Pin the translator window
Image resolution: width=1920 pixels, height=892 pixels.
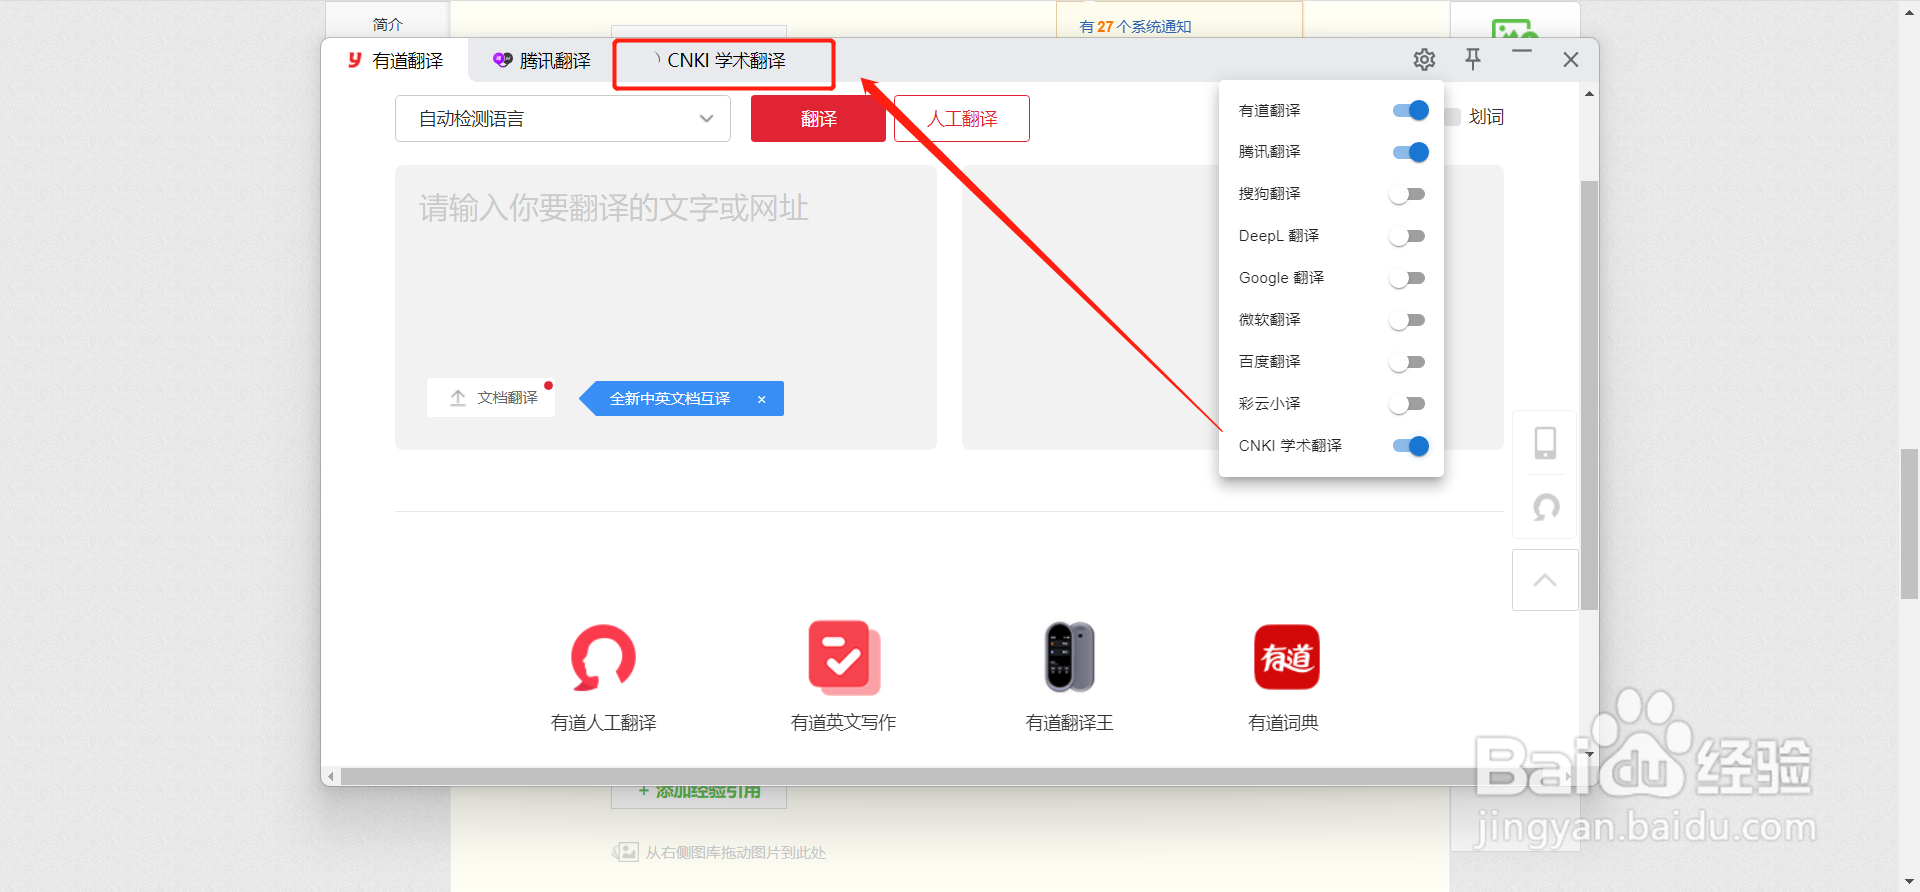tap(1473, 59)
